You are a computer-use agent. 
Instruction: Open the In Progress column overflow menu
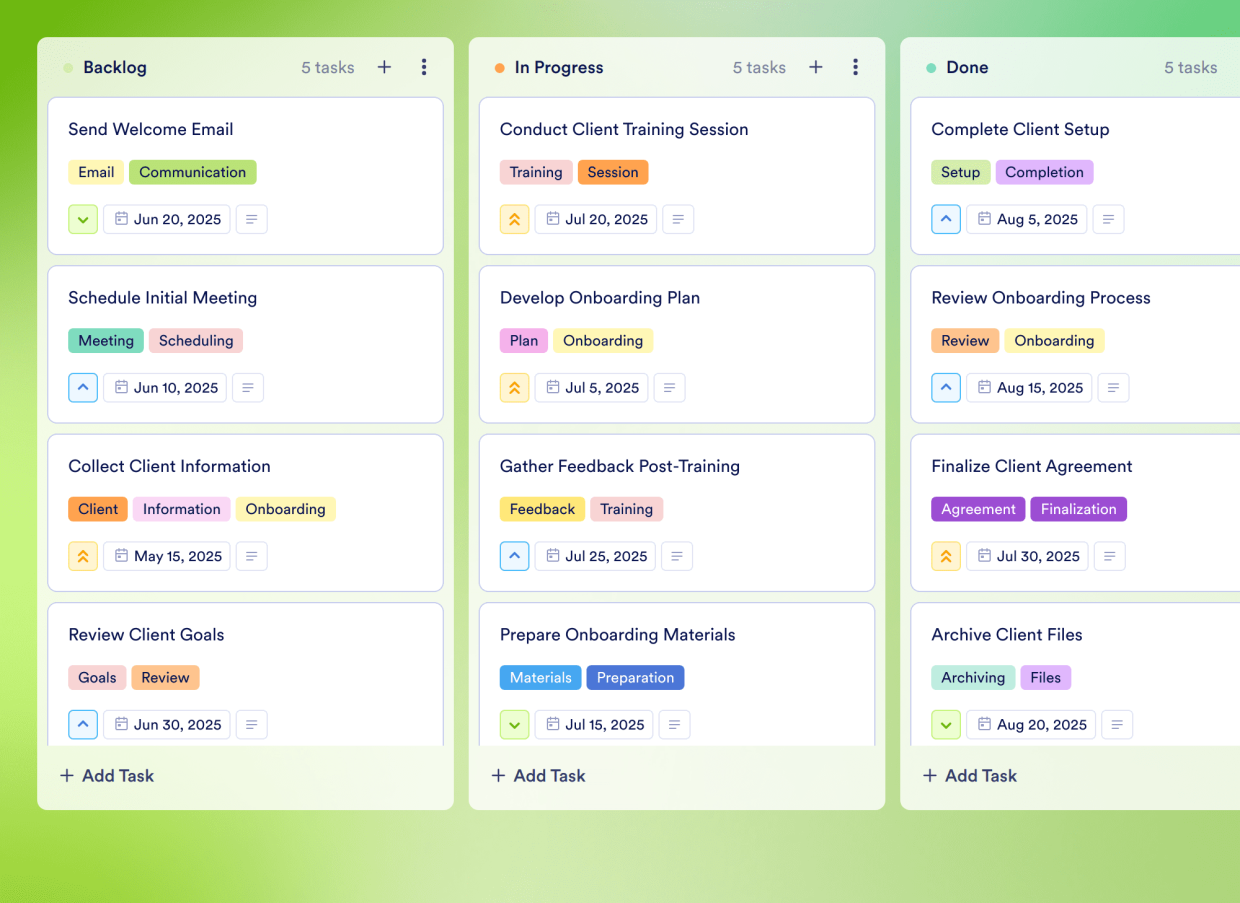855,67
